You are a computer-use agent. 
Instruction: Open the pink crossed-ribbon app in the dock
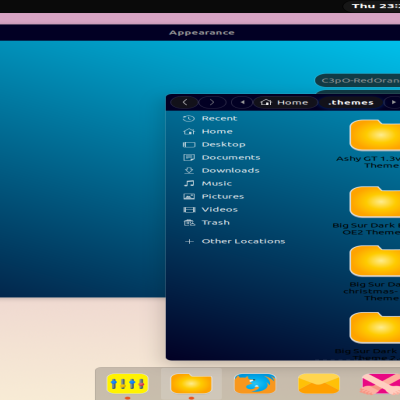381,384
